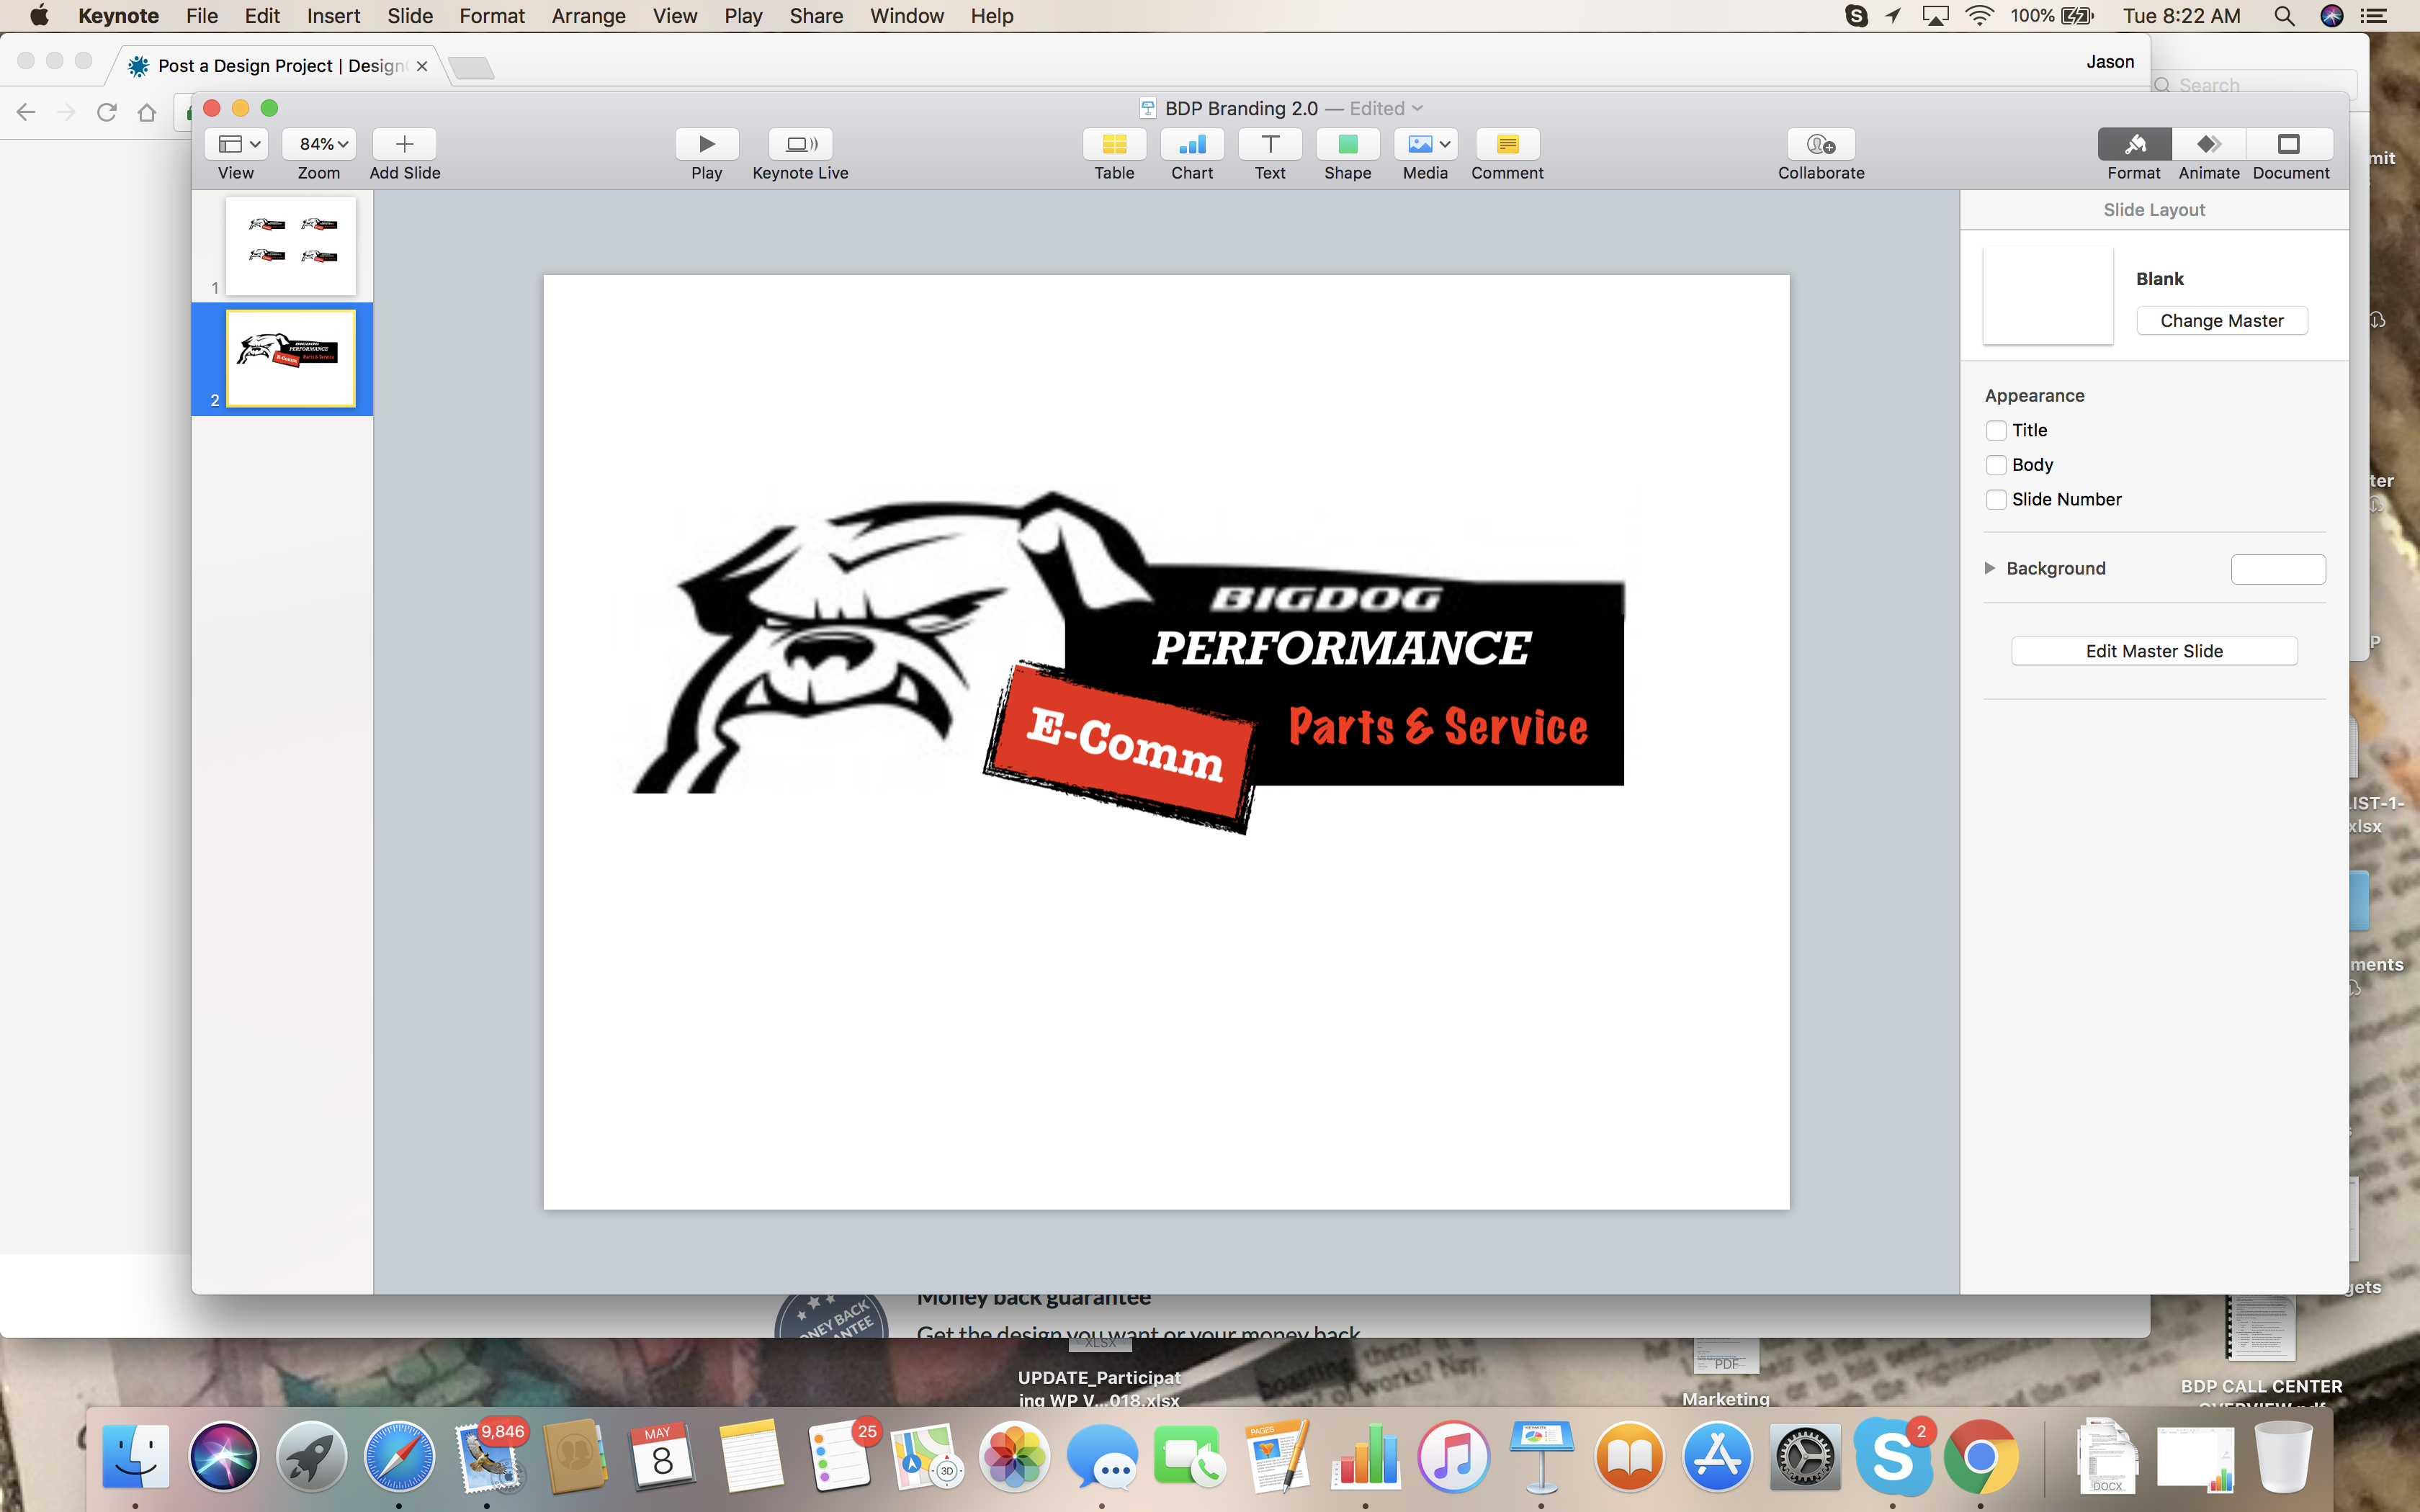This screenshot has height=1512, width=2420.
Task: Click the Collaborate icon
Action: (1820, 144)
